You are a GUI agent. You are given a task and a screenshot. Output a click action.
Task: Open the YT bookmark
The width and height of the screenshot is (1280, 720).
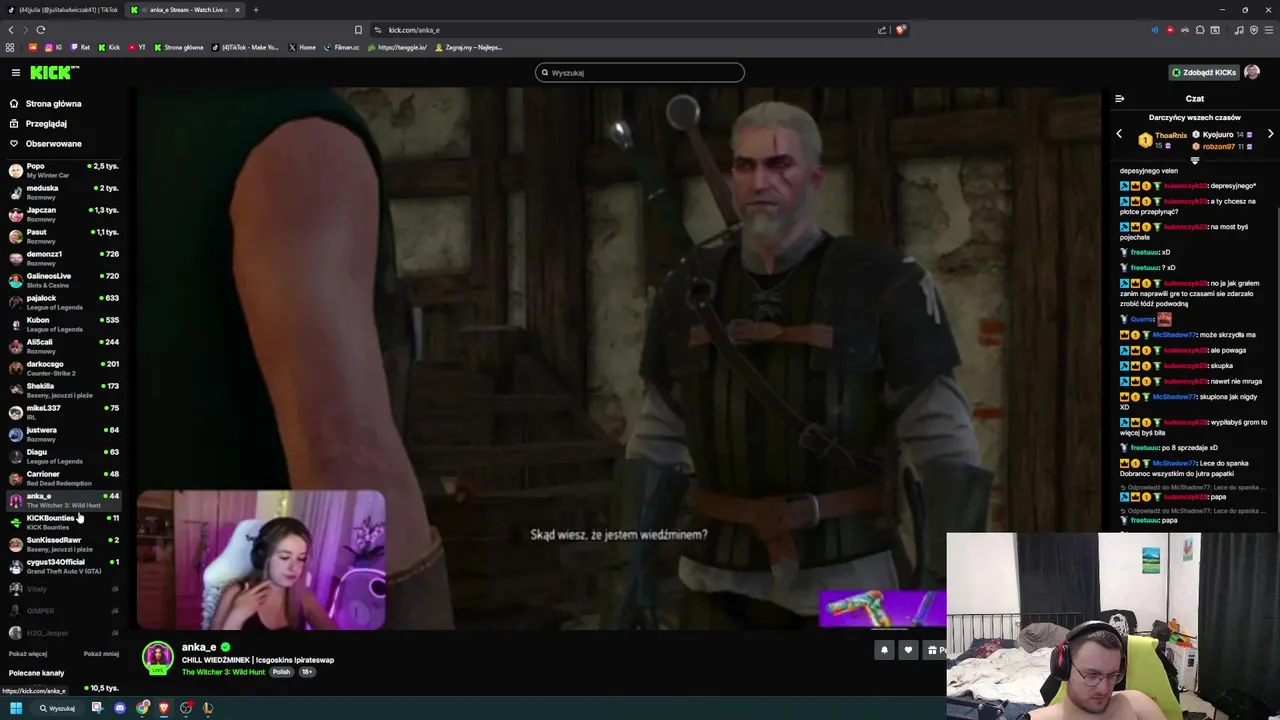pos(137,47)
